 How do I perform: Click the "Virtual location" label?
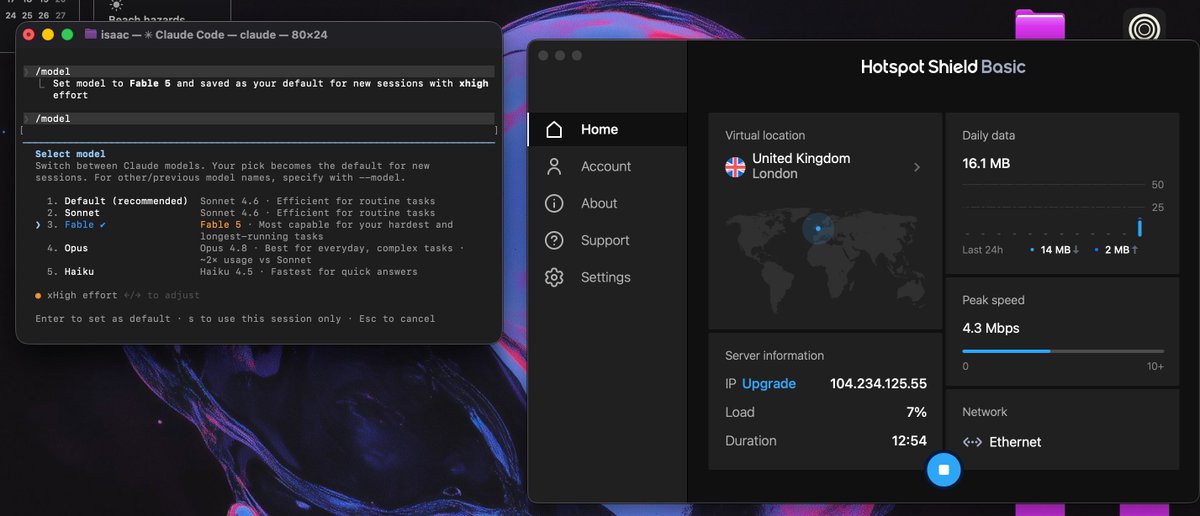point(765,135)
